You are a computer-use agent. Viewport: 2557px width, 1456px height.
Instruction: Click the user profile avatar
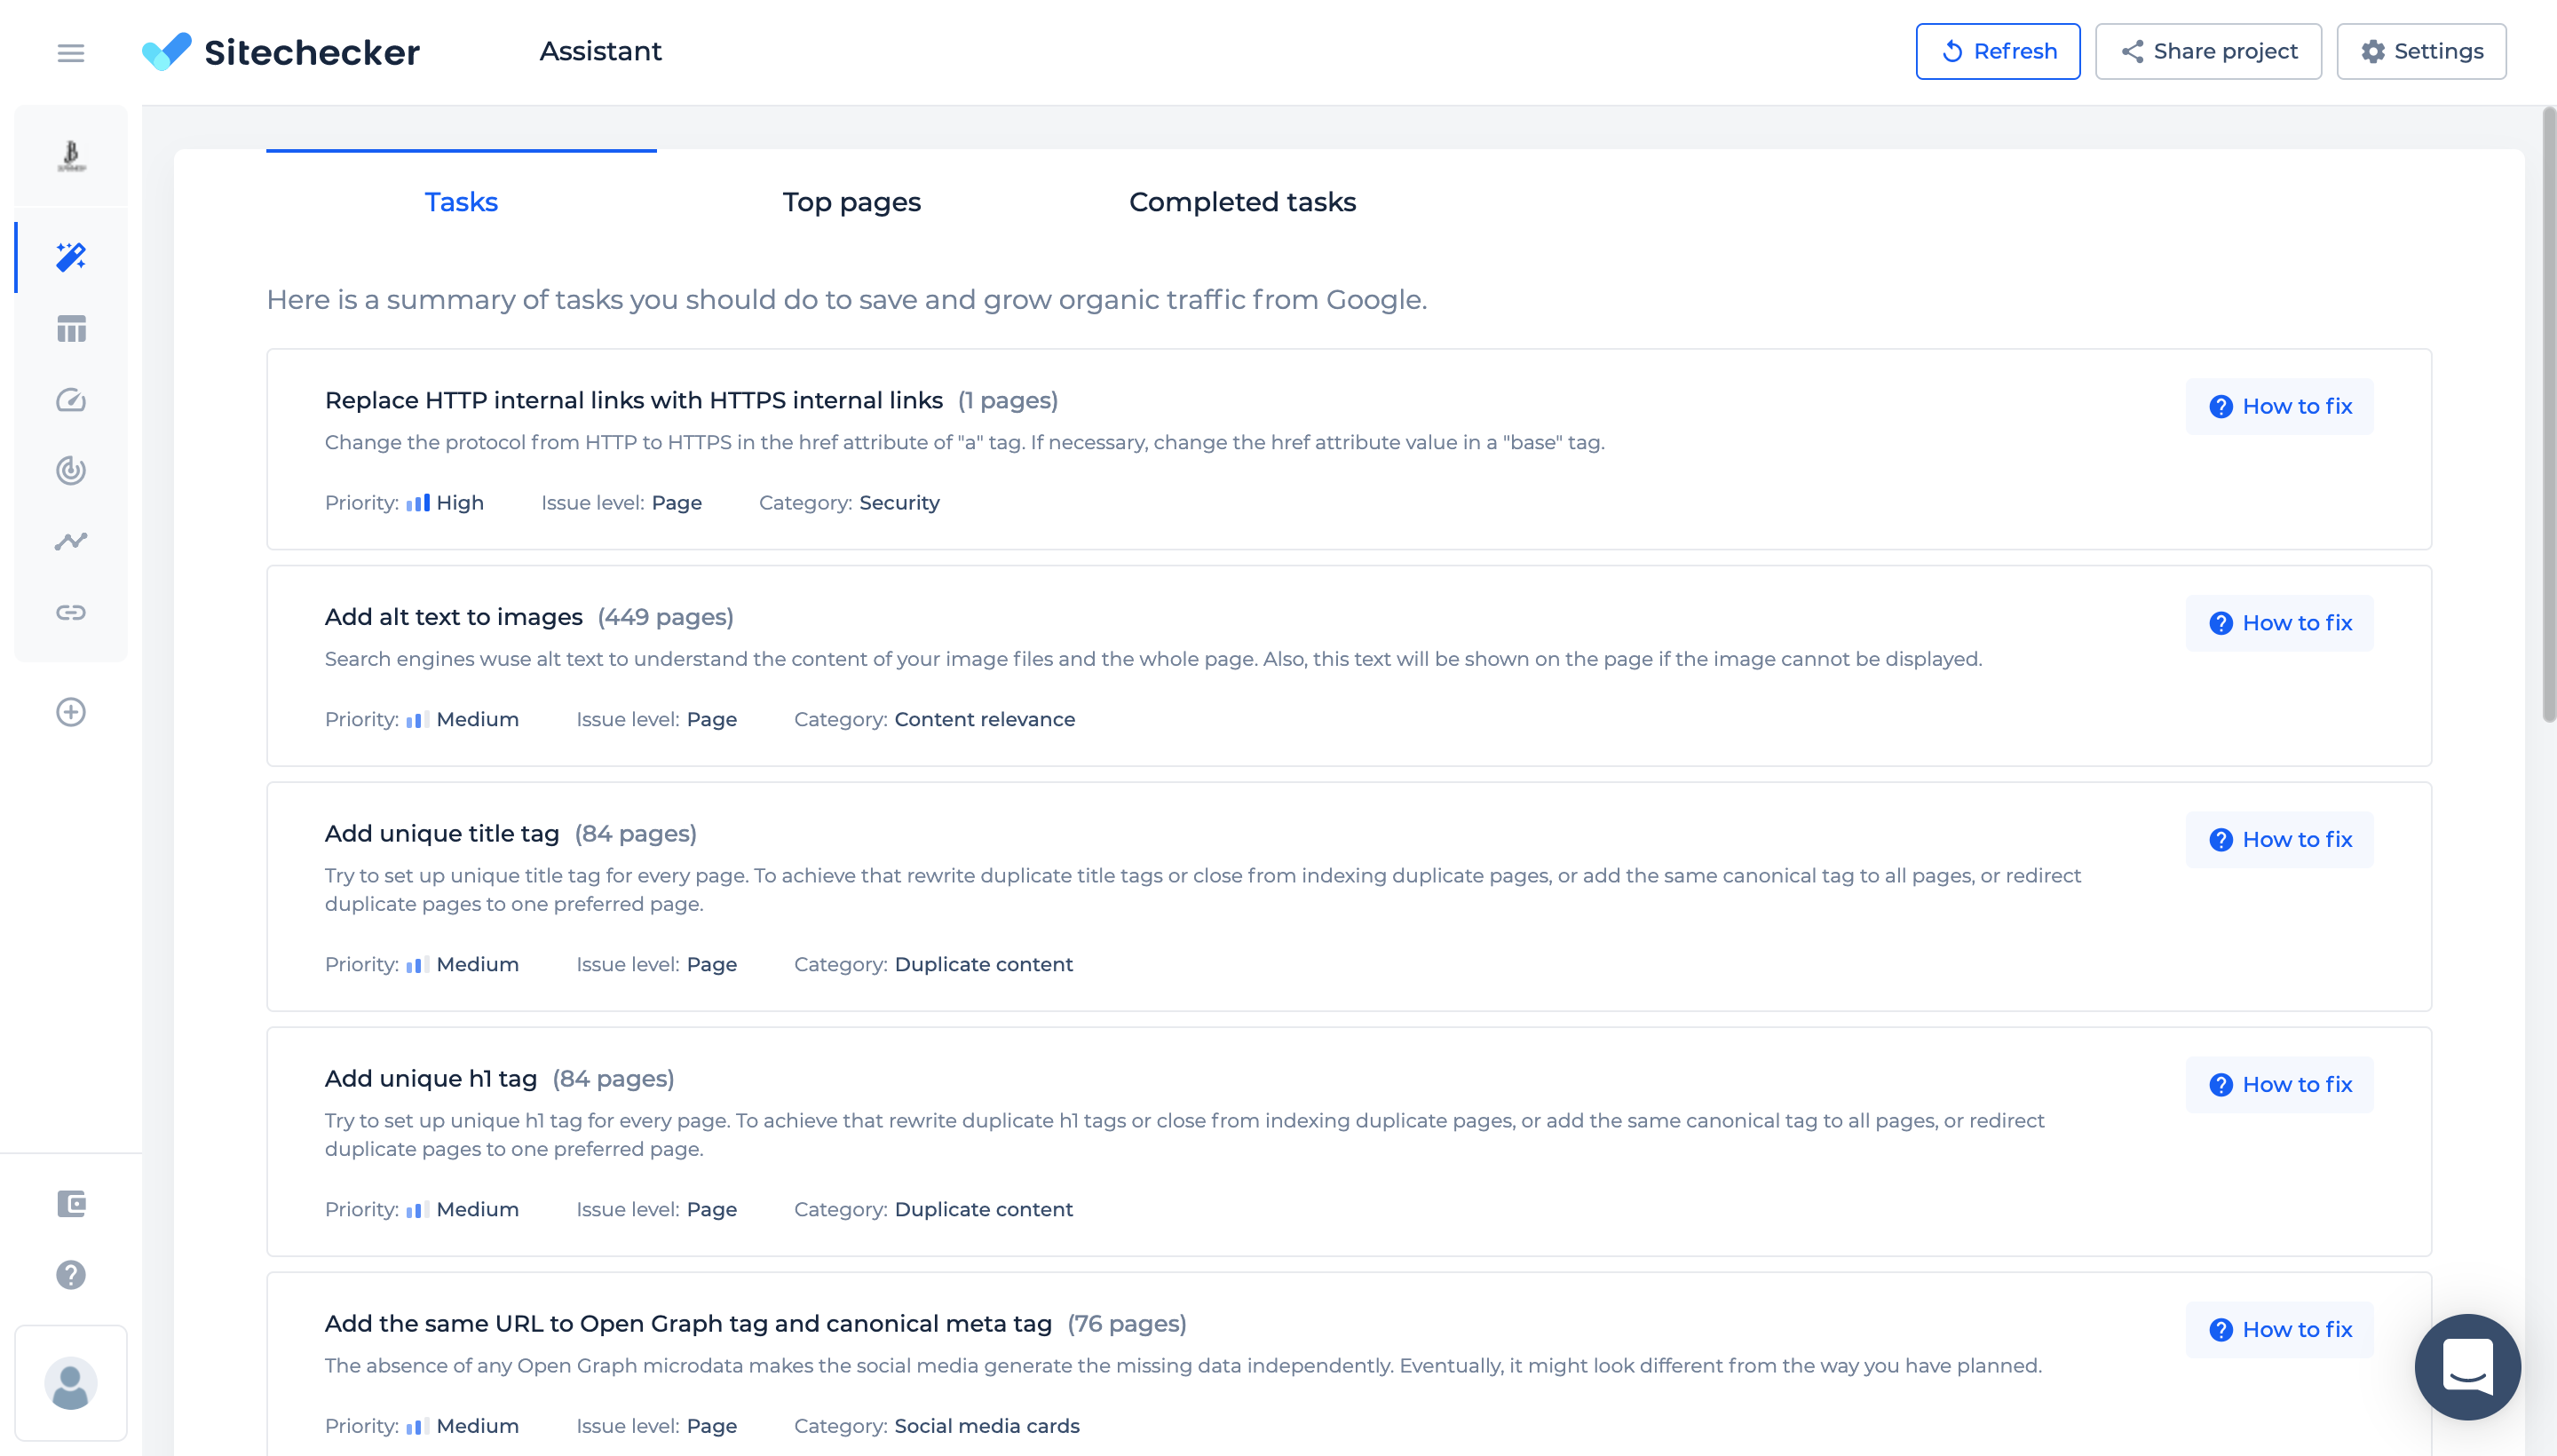click(70, 1384)
